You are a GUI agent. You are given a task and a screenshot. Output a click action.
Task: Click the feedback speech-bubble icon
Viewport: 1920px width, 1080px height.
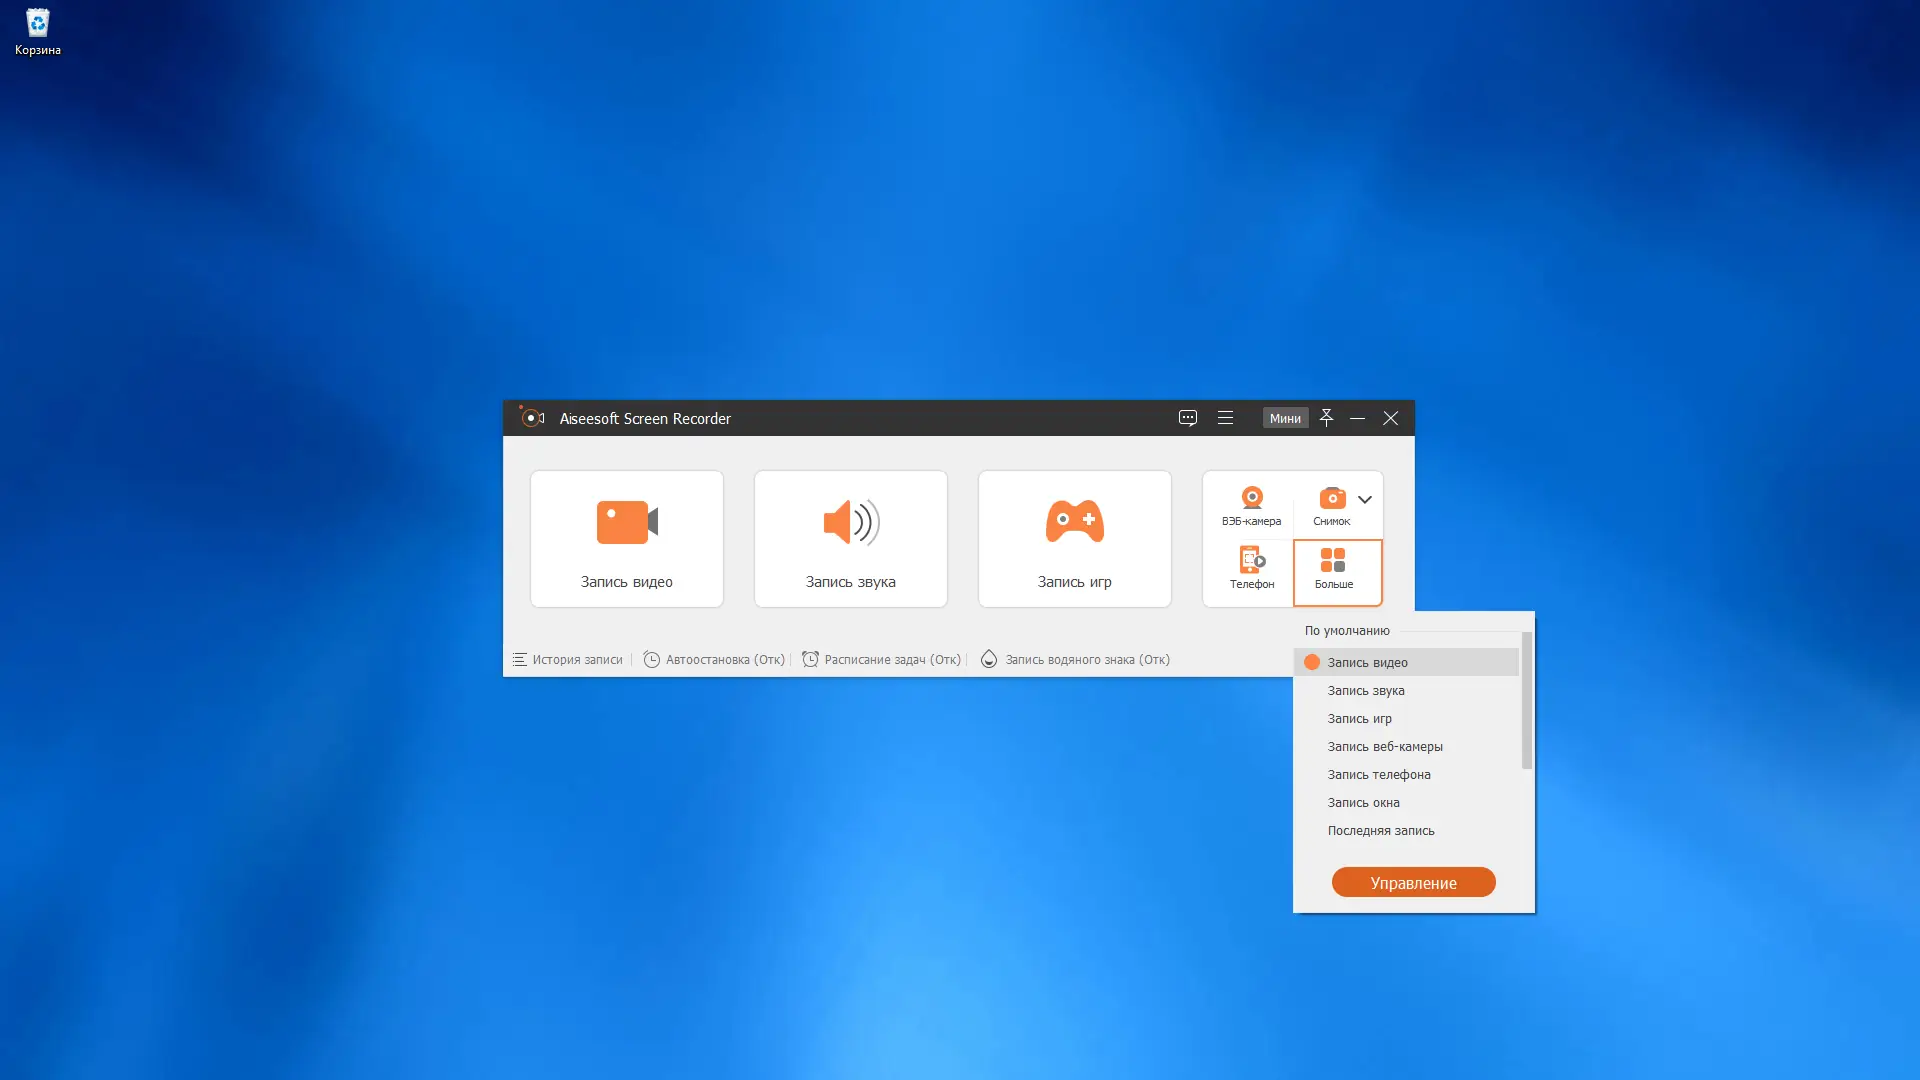point(1187,418)
